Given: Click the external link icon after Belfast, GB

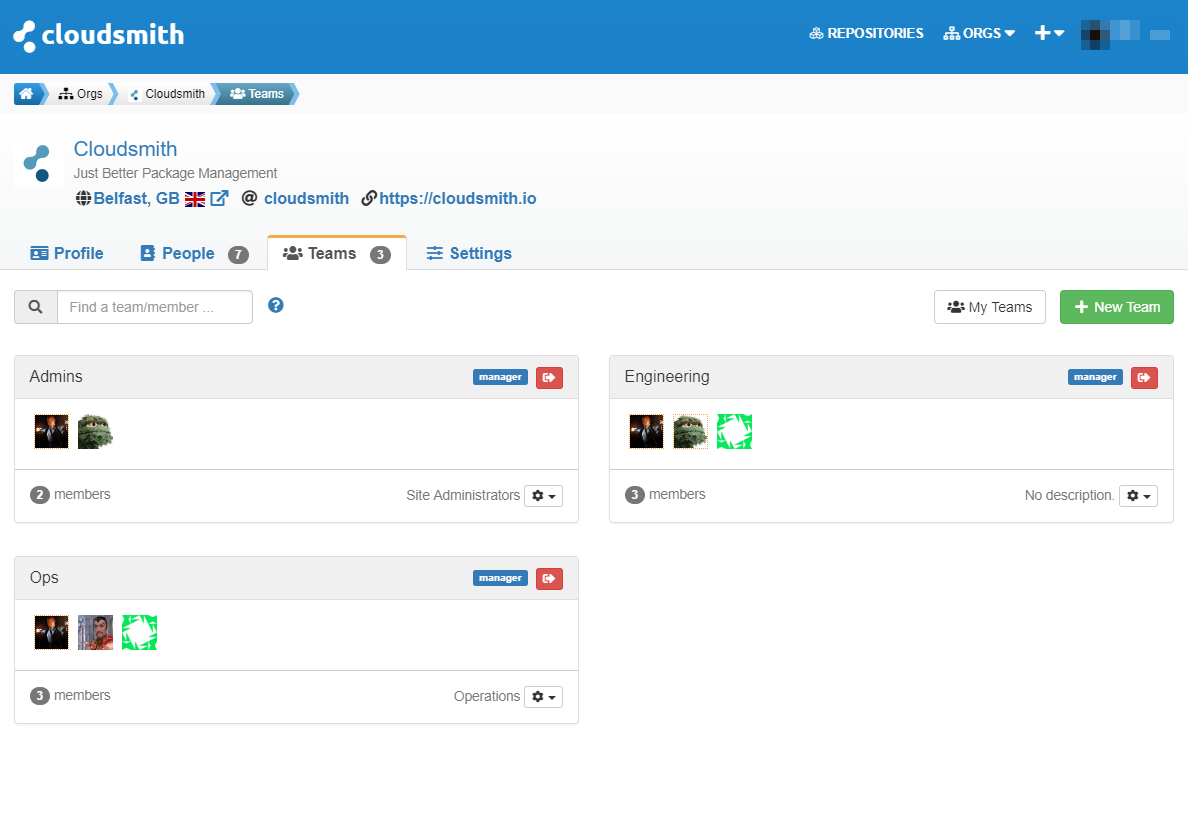Looking at the screenshot, I should 219,197.
